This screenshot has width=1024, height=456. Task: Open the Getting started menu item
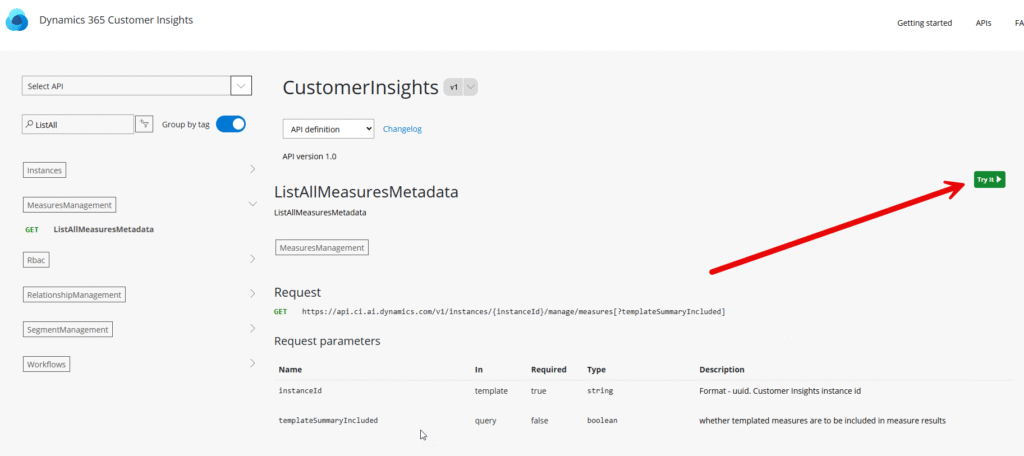tap(924, 23)
